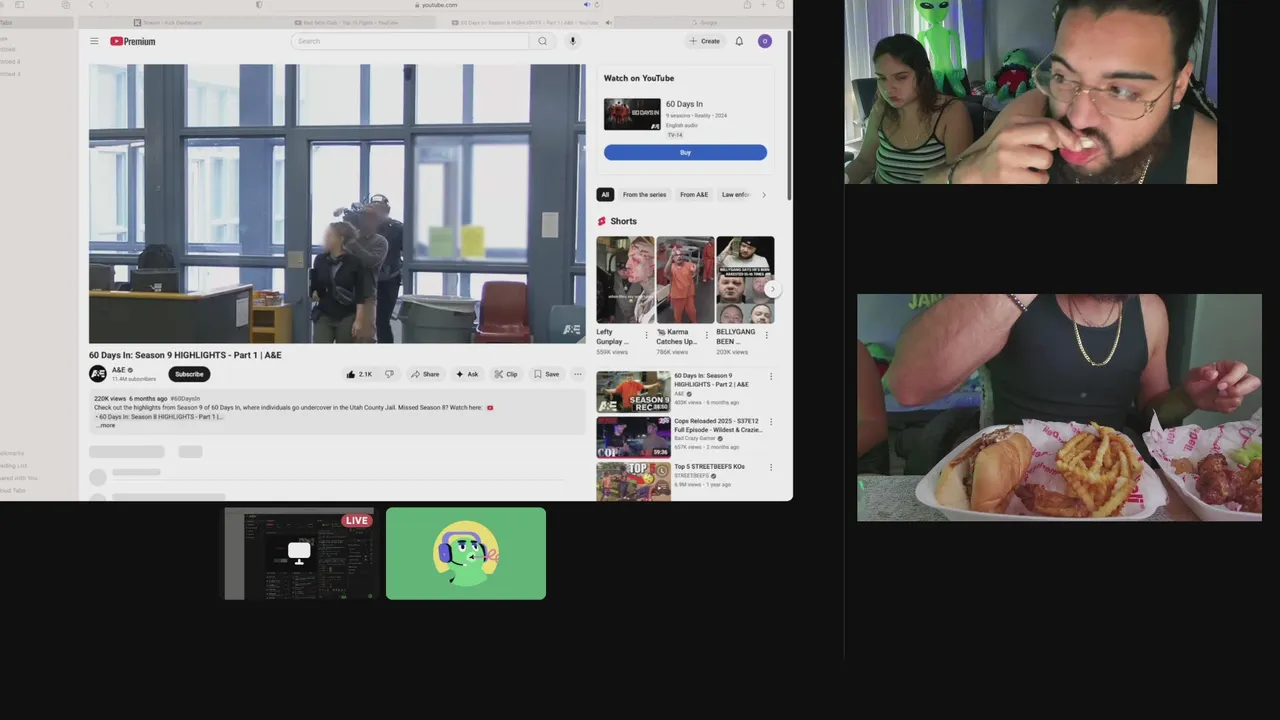Screen dimensions: 1280x720
Task: Open the 60 Days In series thumbnail
Action: click(x=632, y=114)
